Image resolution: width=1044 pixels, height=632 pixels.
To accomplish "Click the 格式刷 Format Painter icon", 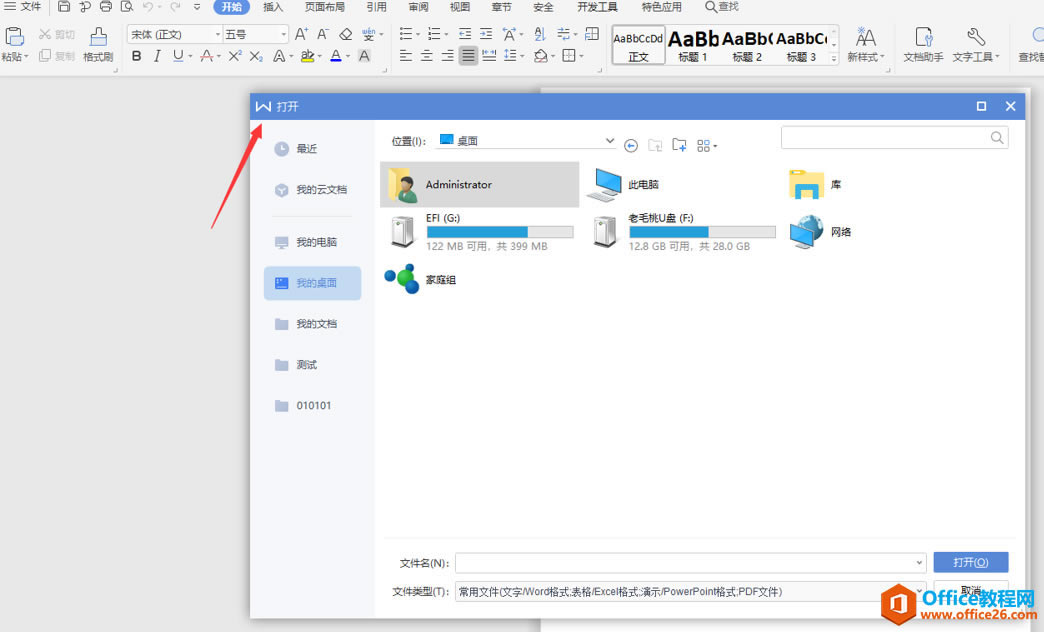I will click(98, 36).
